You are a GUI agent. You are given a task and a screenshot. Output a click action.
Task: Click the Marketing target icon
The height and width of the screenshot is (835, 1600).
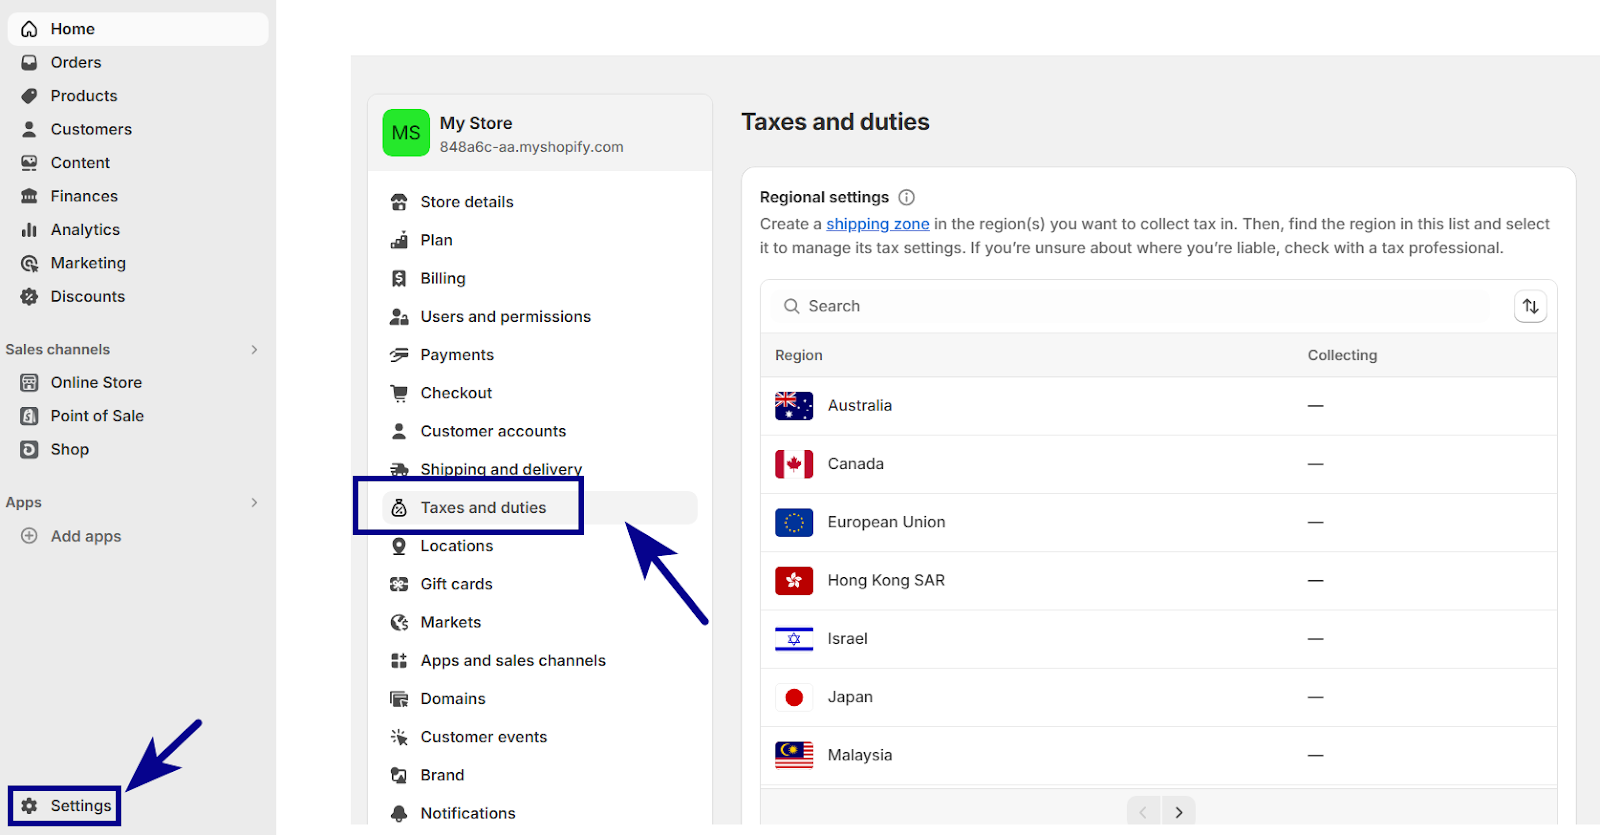(x=29, y=263)
